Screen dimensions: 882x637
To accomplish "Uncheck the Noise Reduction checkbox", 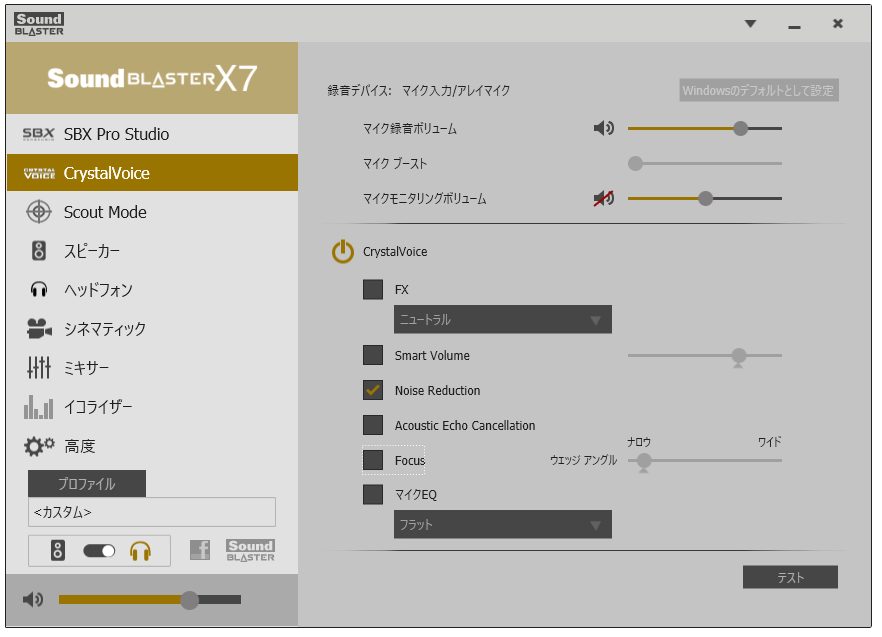I will tap(373, 390).
